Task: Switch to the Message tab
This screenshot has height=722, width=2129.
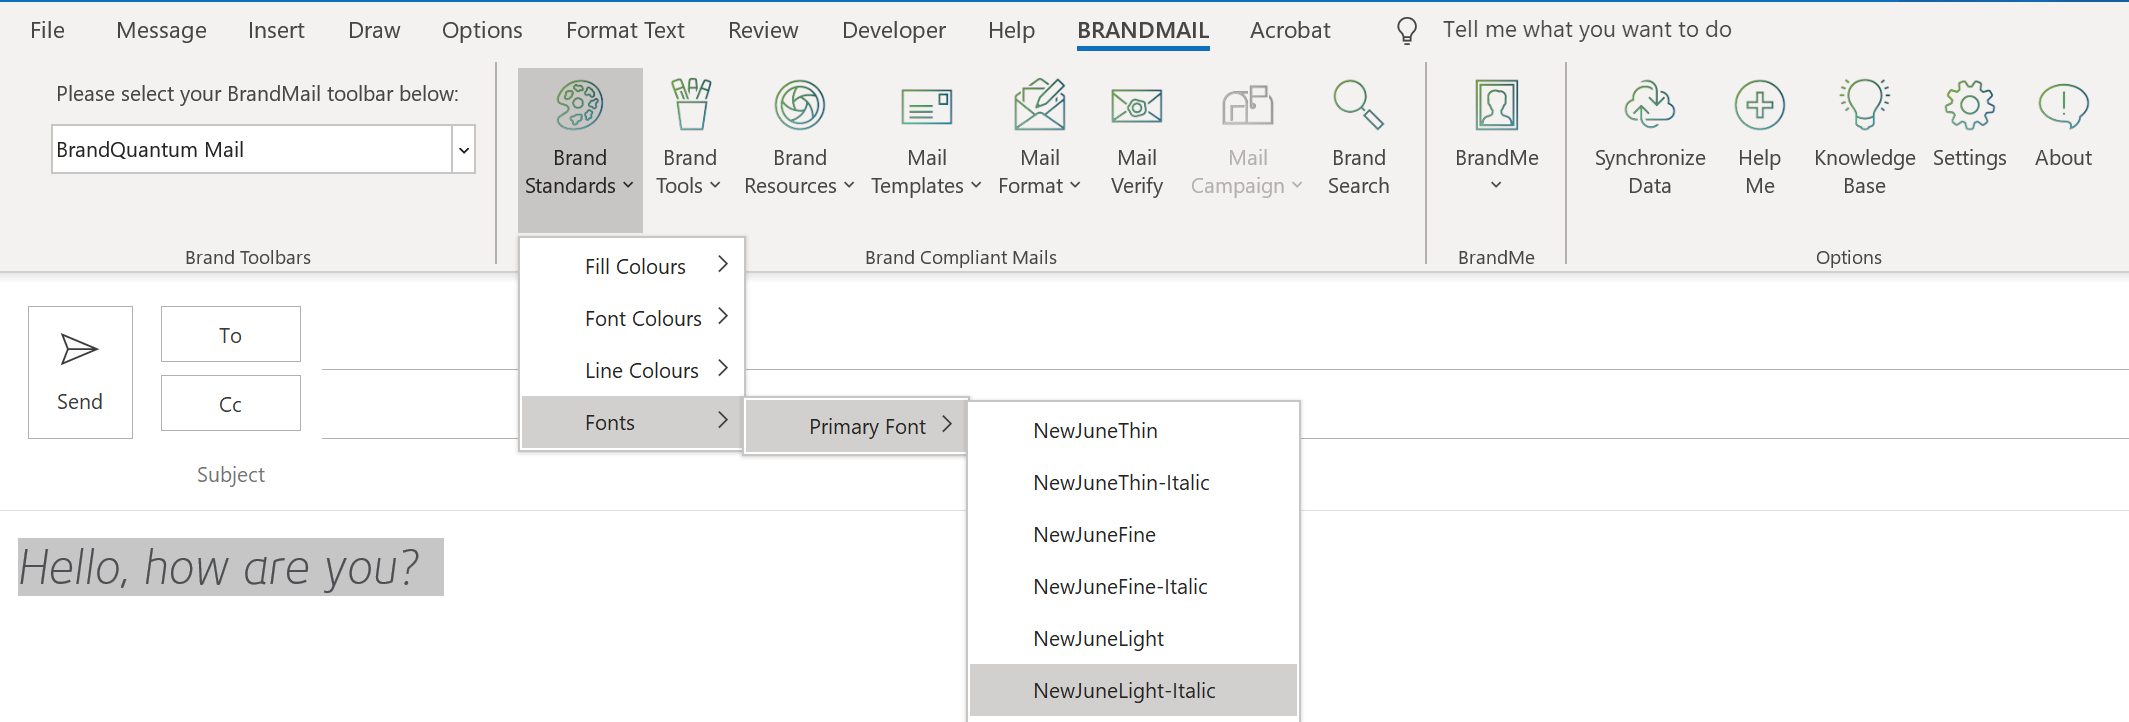Action: (x=161, y=31)
